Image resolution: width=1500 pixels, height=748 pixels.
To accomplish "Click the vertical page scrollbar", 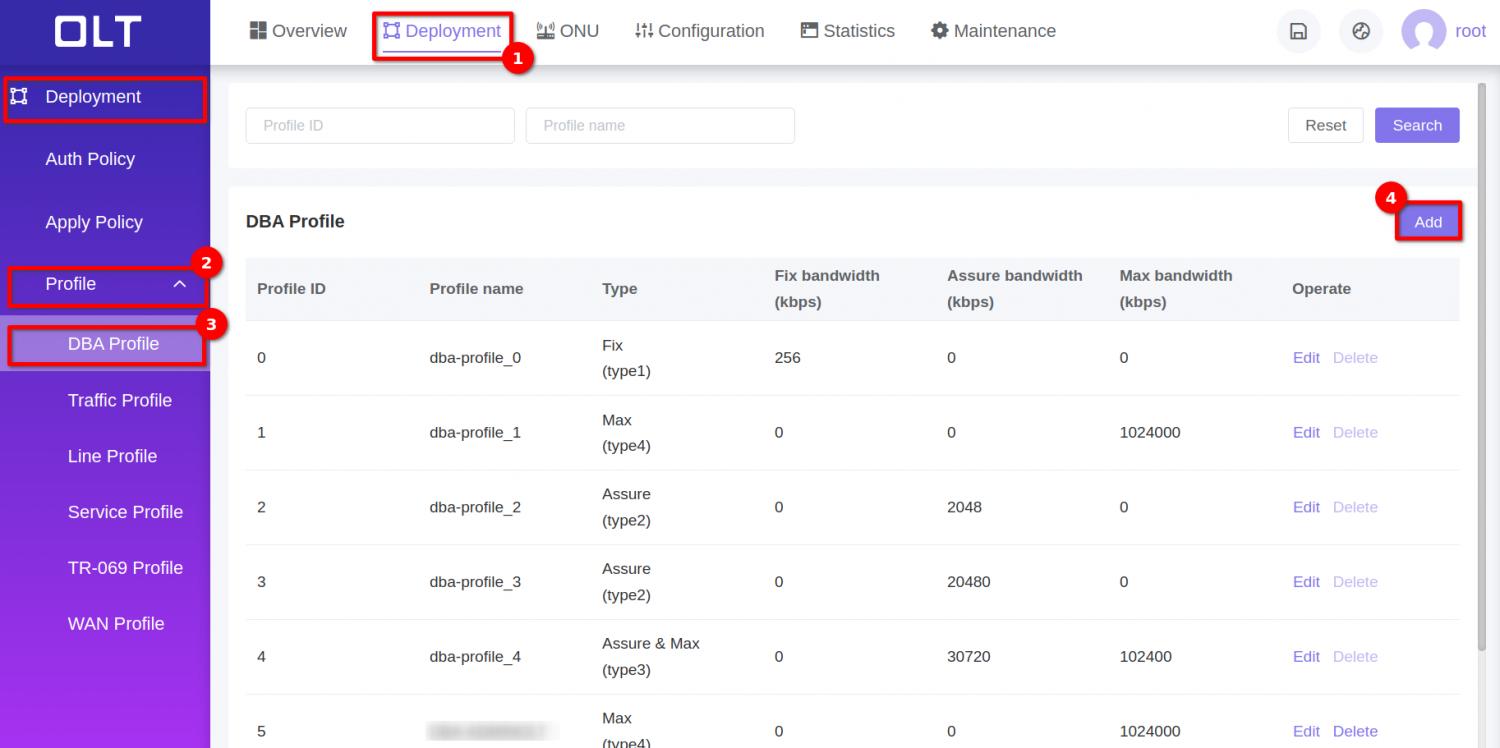I will (1482, 360).
